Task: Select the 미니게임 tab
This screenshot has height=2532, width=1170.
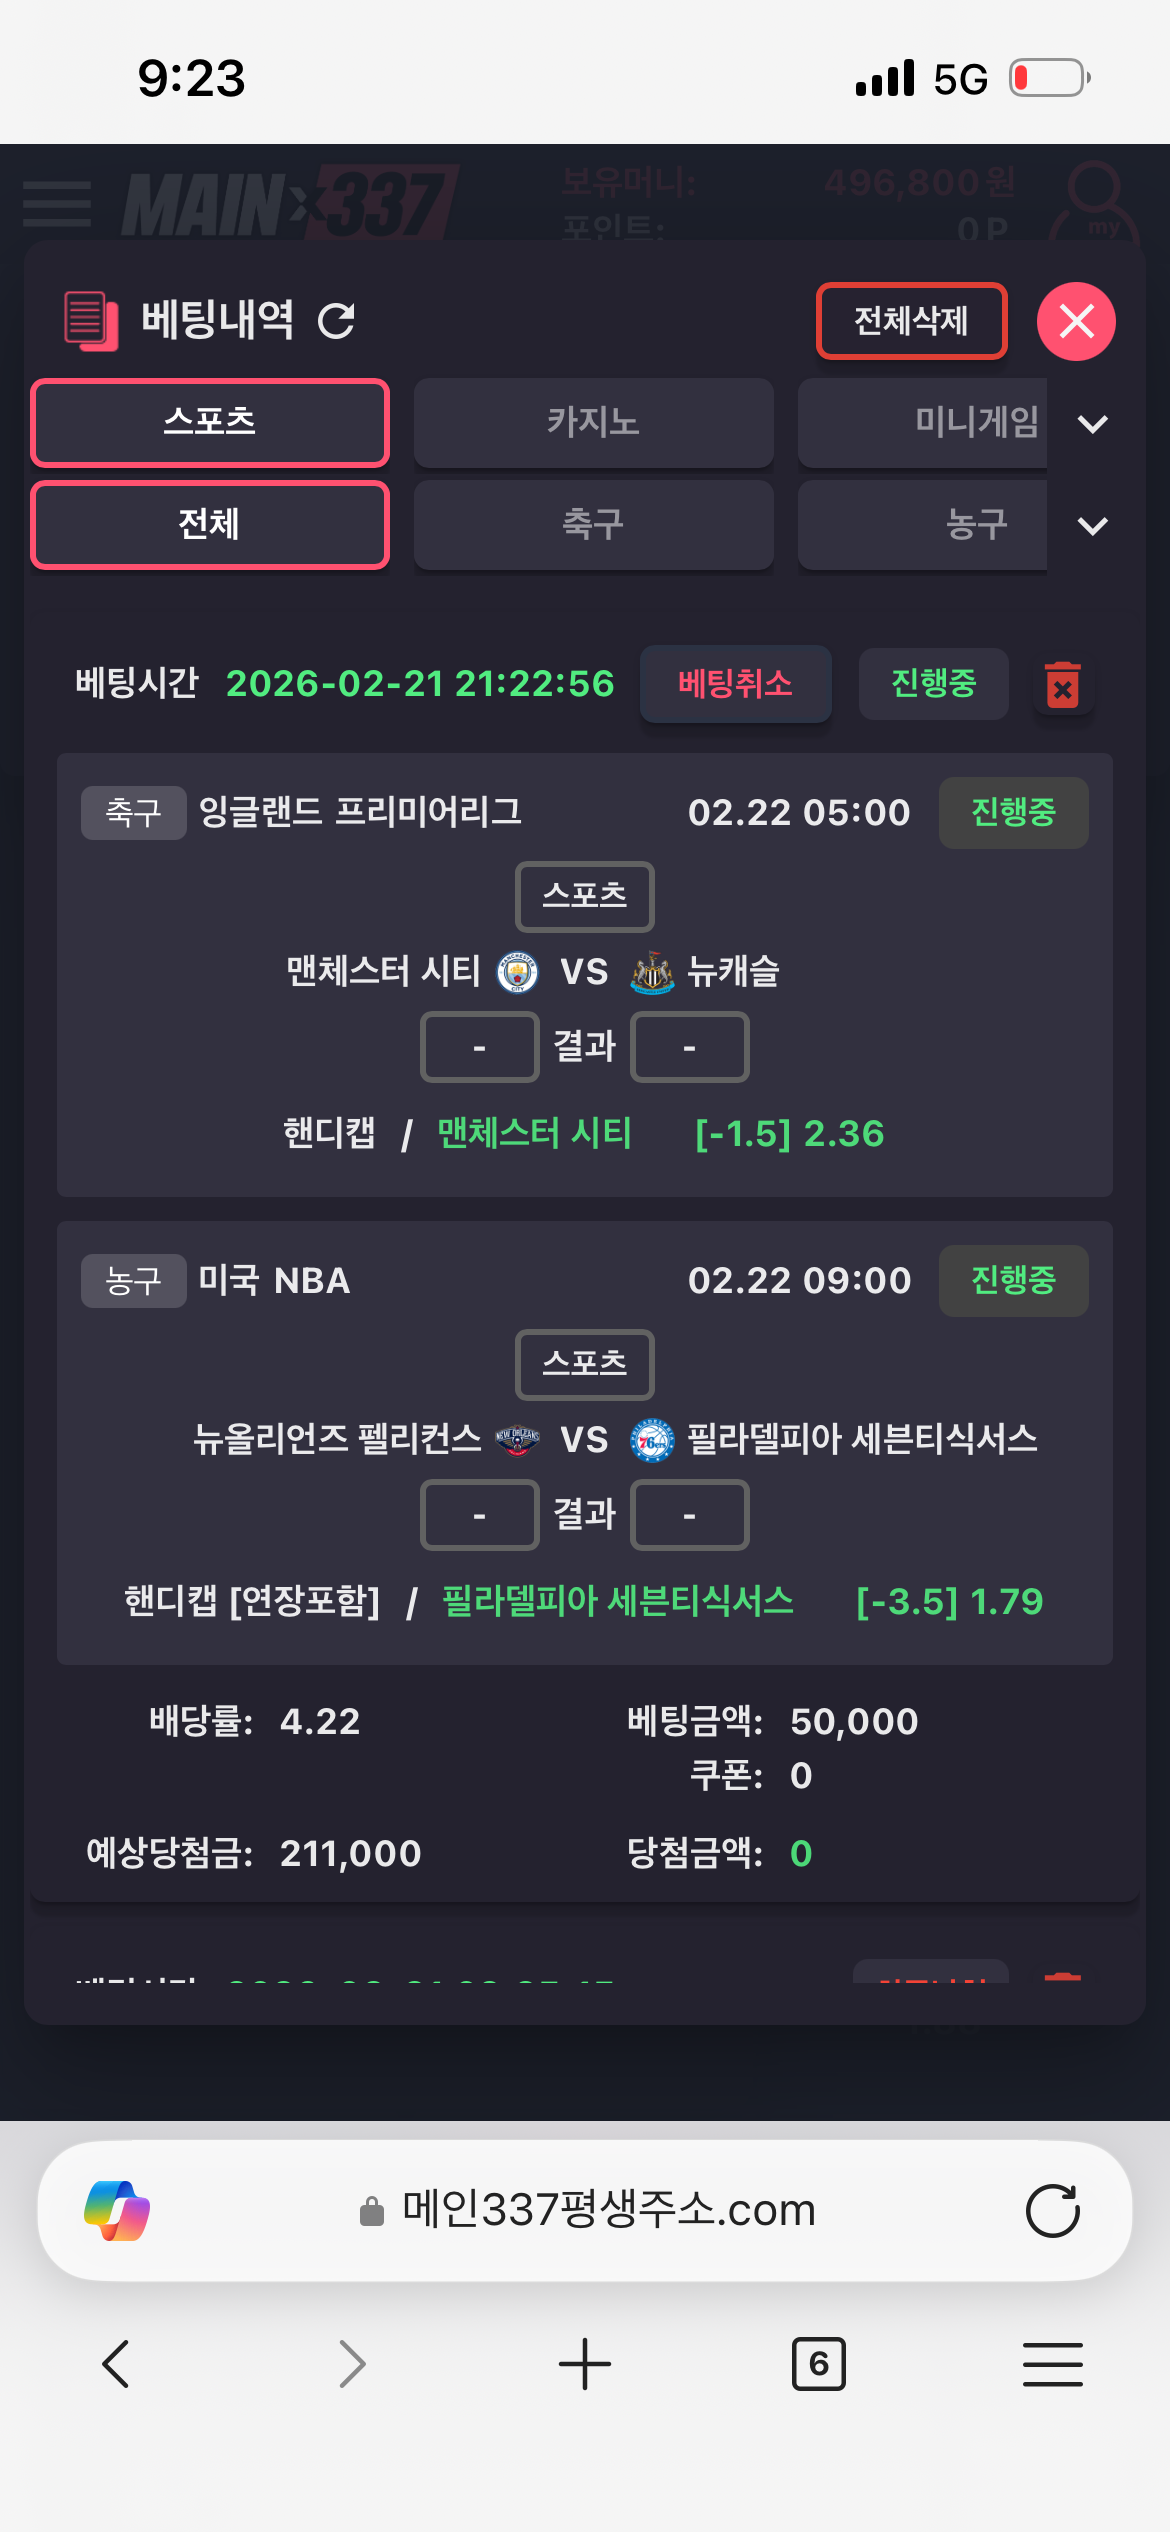Action: tap(922, 422)
